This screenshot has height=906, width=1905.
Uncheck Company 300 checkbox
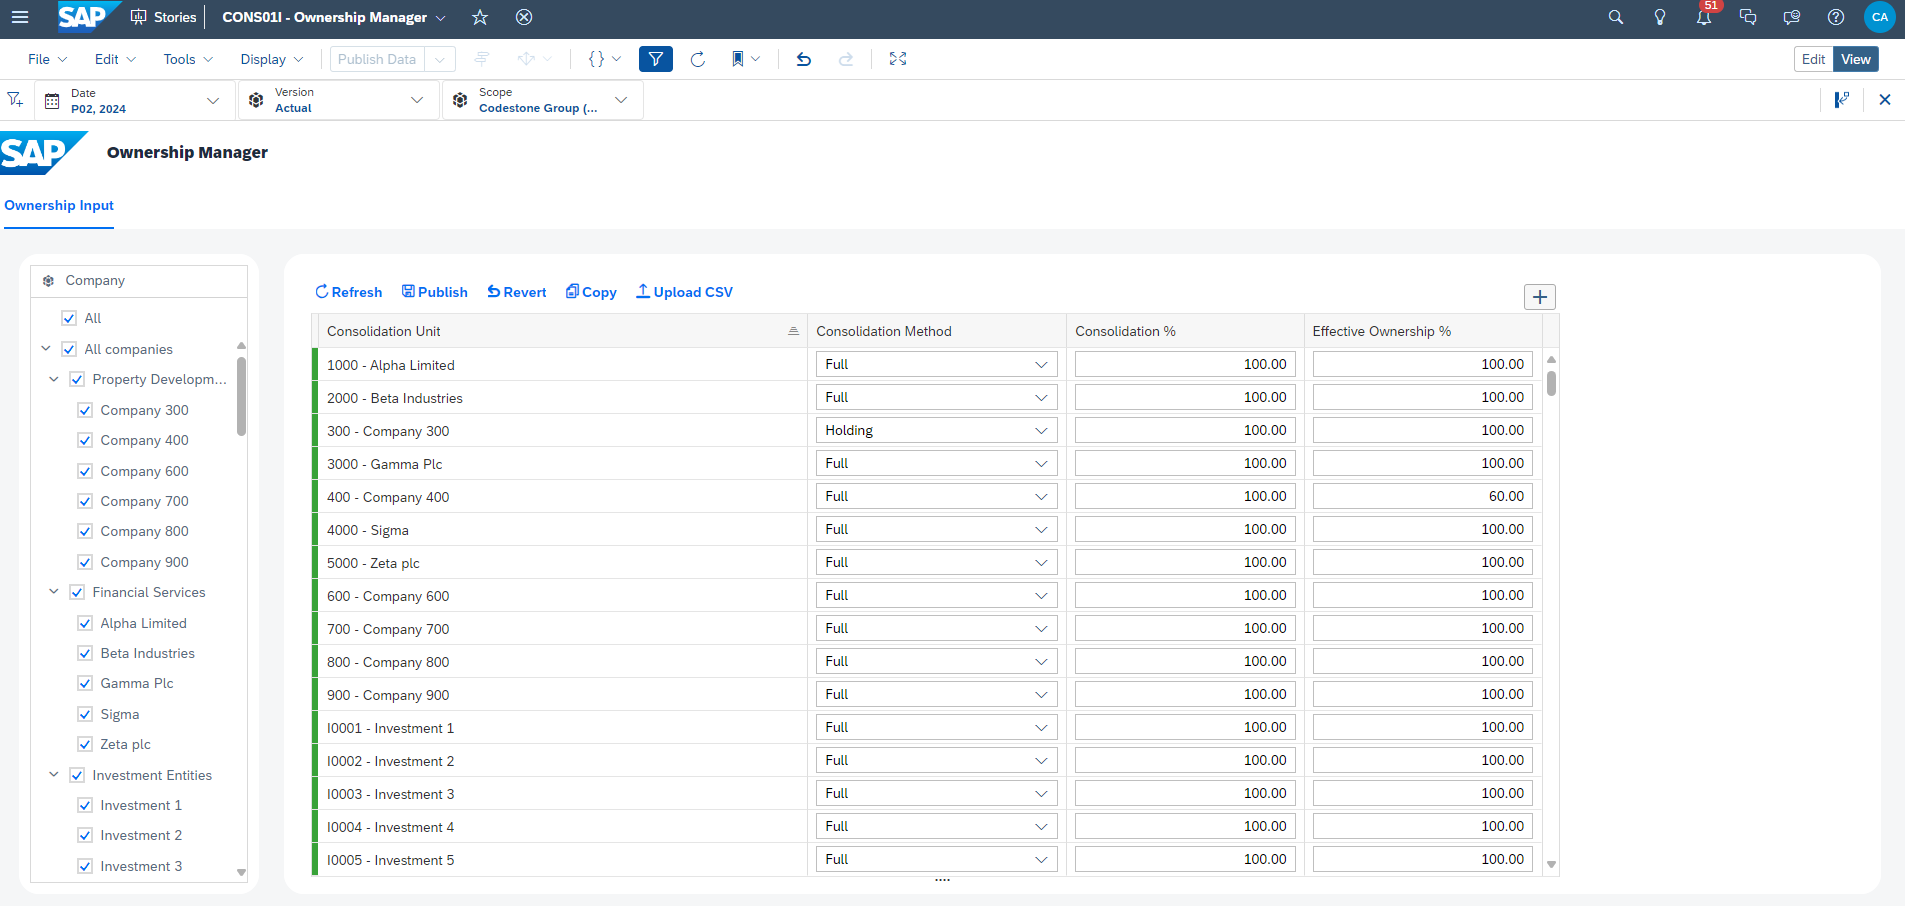tap(85, 410)
